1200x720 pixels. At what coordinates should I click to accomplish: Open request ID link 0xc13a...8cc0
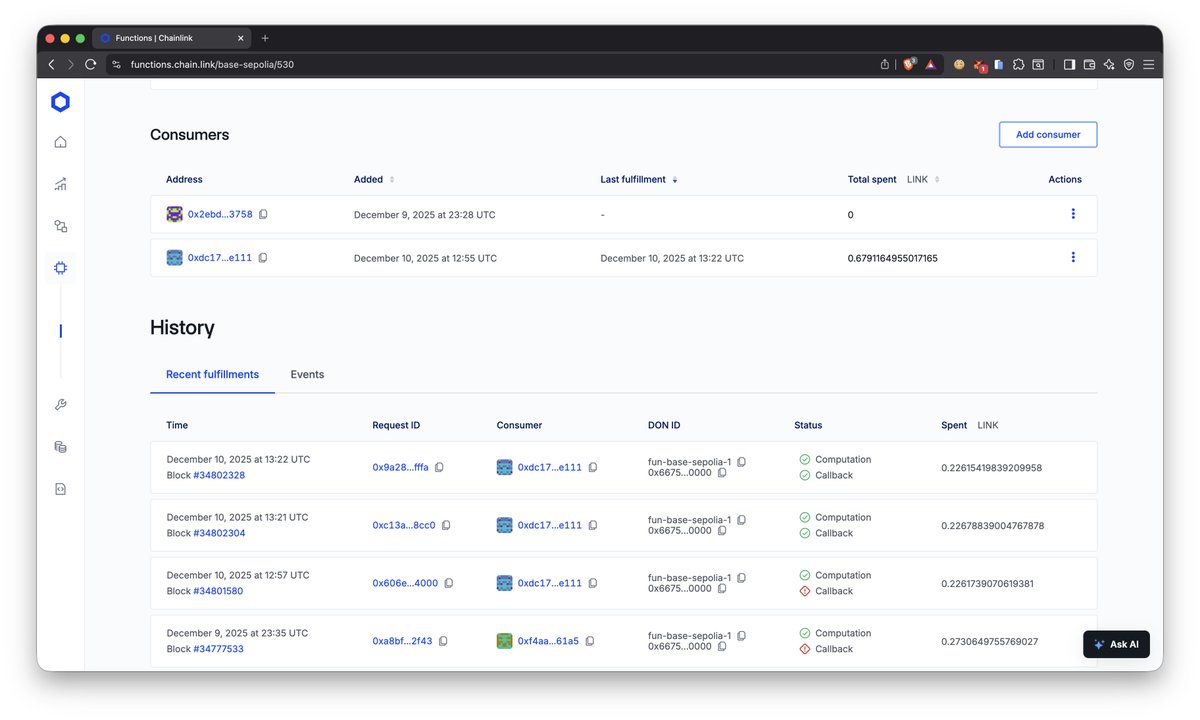(x=404, y=525)
